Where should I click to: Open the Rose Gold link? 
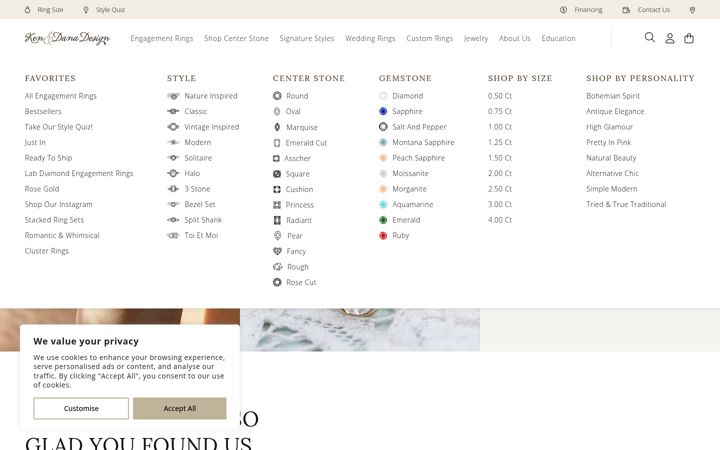[x=42, y=189]
